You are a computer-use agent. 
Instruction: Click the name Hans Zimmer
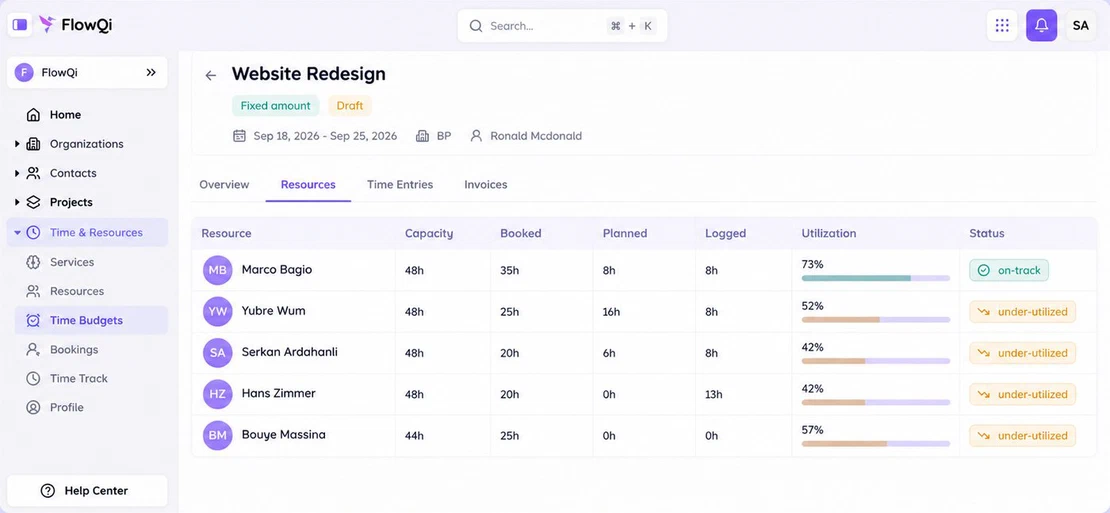pyautogui.click(x=278, y=393)
